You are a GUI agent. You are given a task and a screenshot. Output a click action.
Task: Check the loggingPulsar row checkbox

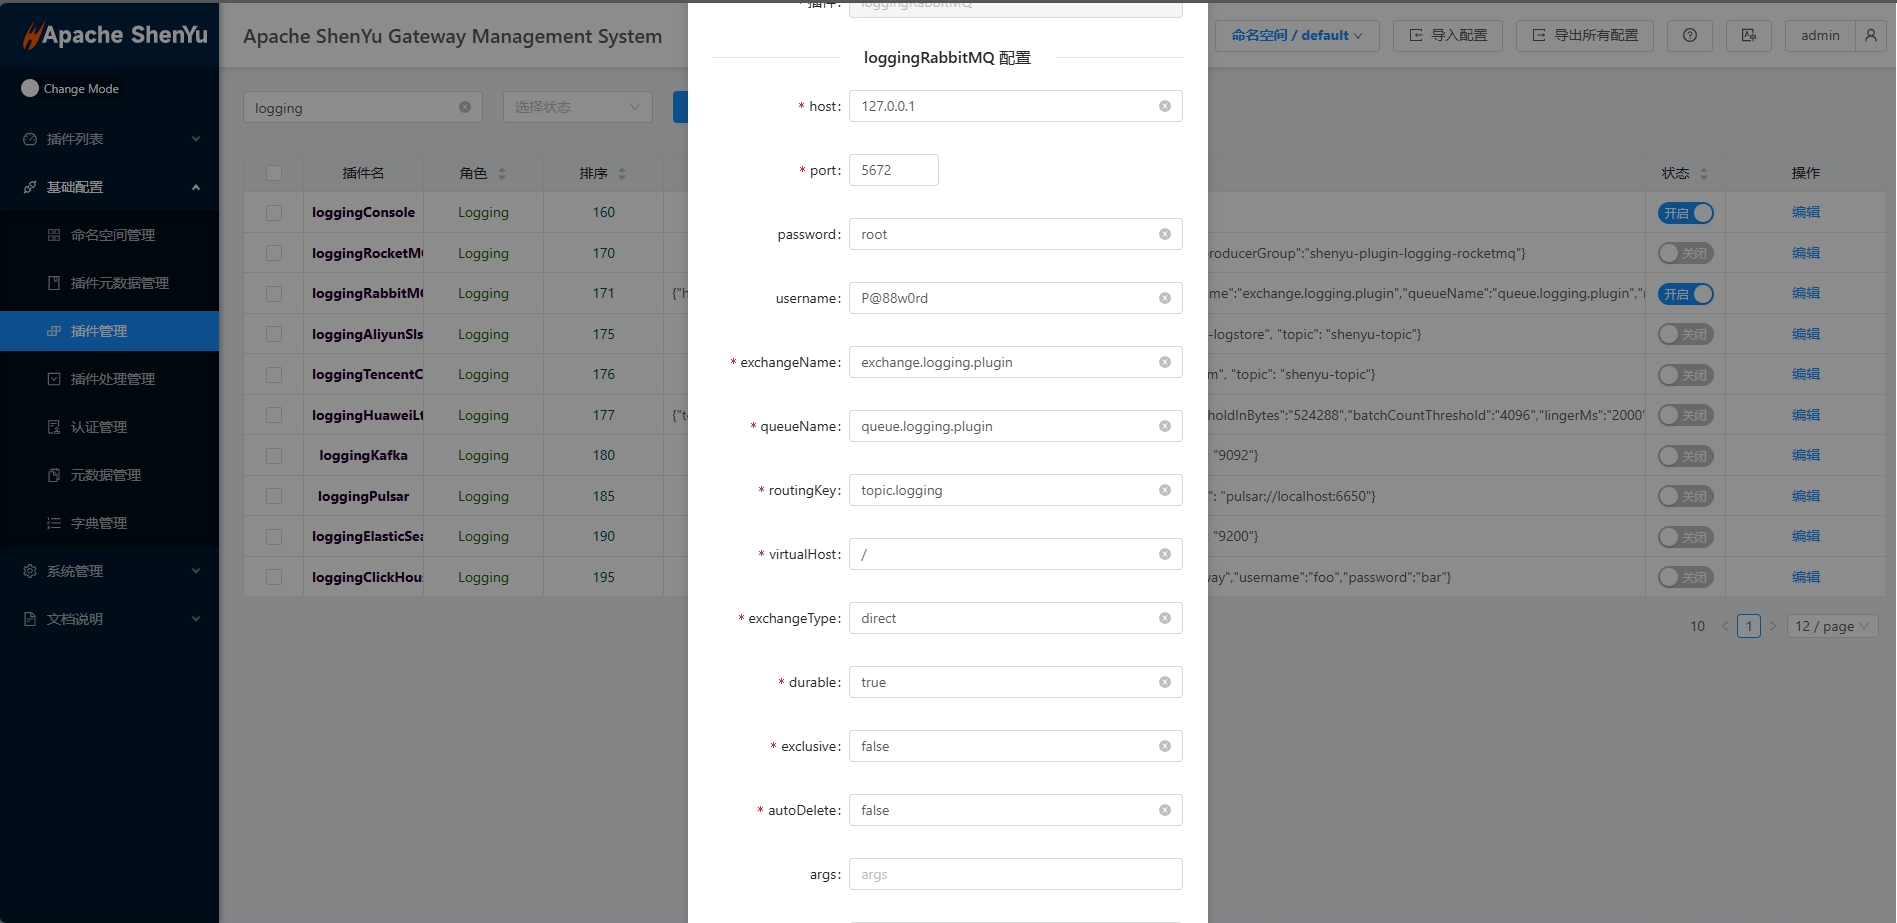(274, 496)
